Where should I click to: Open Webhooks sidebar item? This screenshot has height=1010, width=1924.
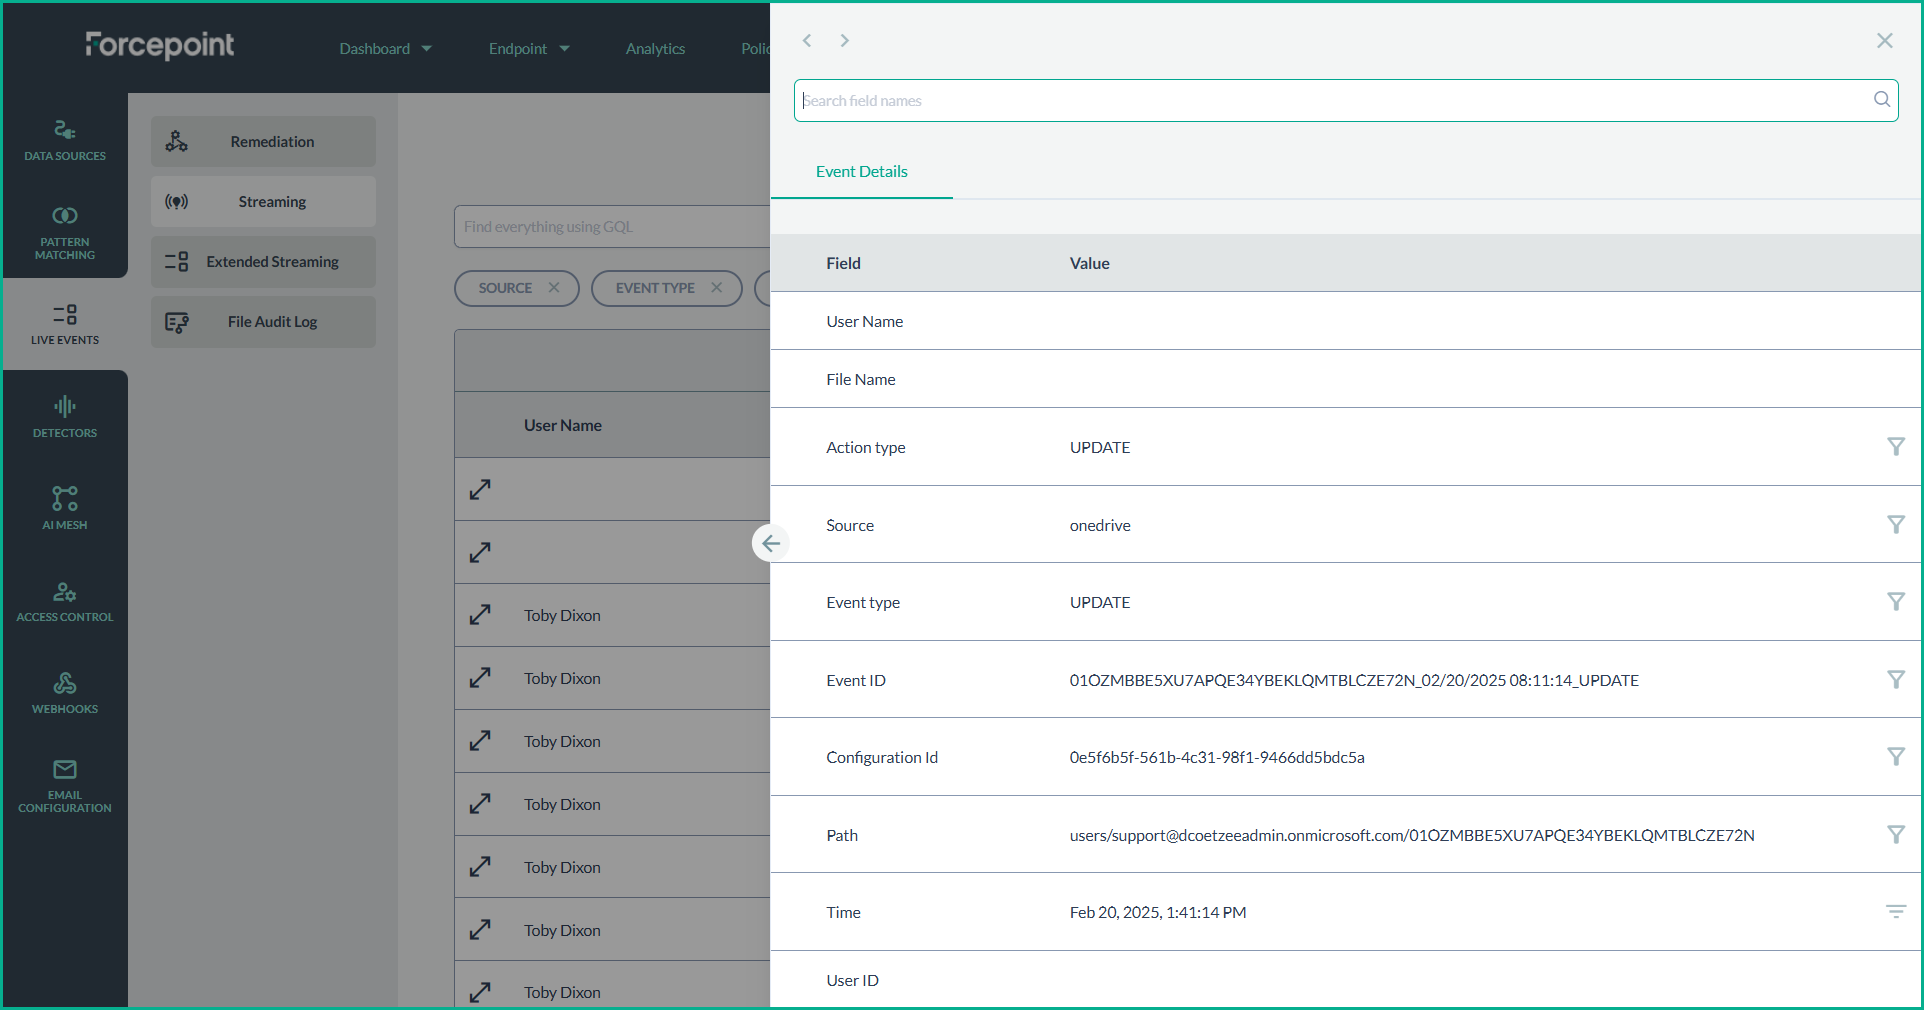click(x=65, y=693)
